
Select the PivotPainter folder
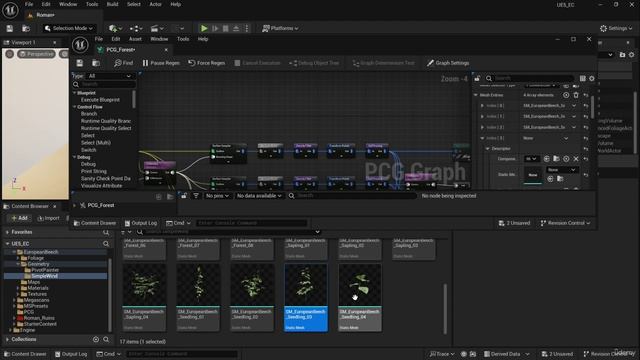(45, 270)
